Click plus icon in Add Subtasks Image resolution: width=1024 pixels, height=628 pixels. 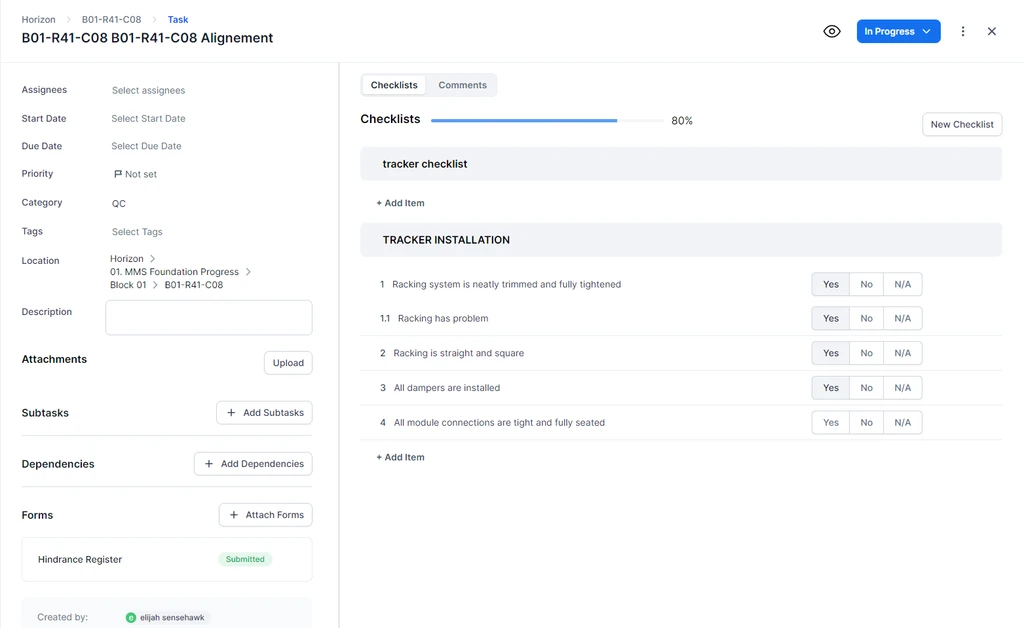(232, 412)
